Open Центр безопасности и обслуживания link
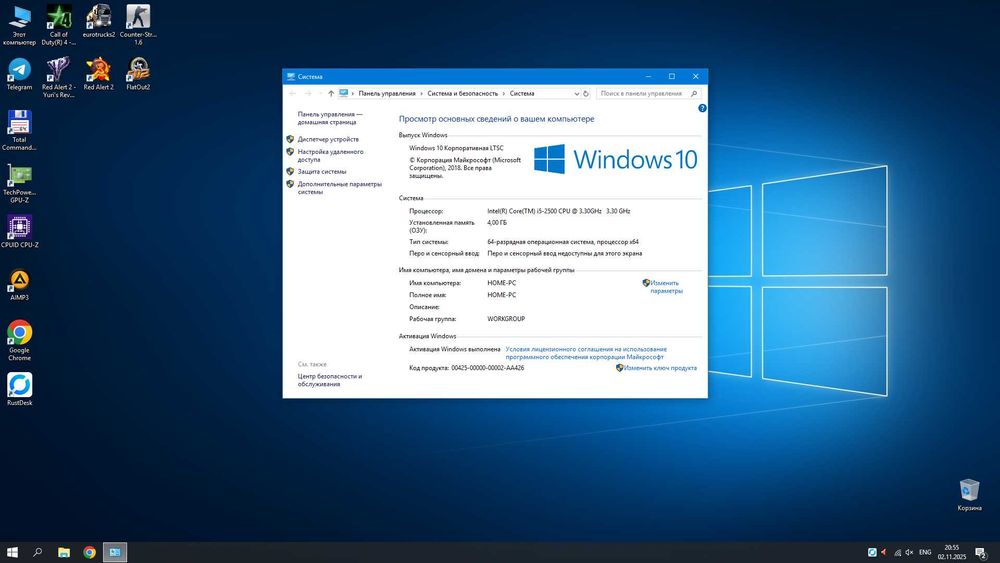Viewport: 1000px width, 563px height. pyautogui.click(x=330, y=380)
